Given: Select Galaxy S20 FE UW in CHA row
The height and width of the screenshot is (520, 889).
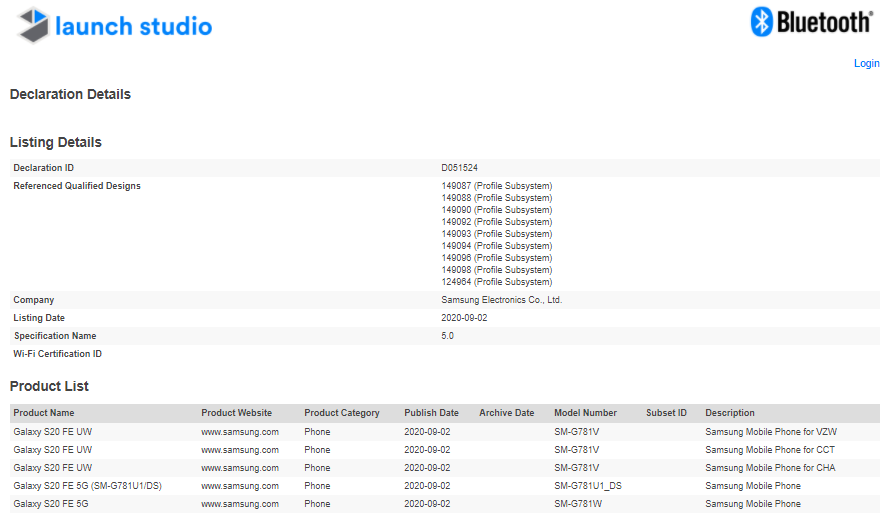Looking at the screenshot, I should click(x=53, y=468).
